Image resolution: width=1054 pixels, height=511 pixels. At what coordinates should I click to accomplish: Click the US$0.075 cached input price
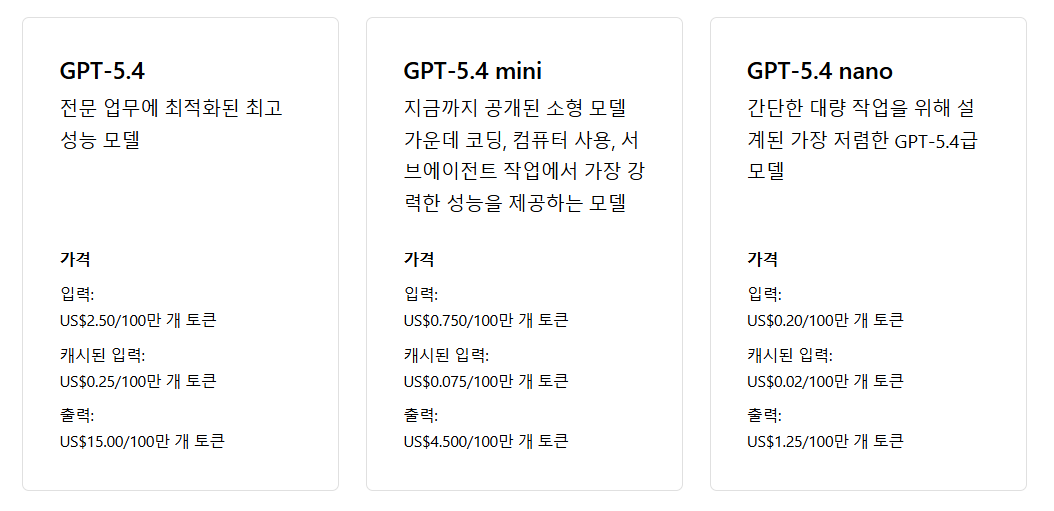tap(486, 381)
